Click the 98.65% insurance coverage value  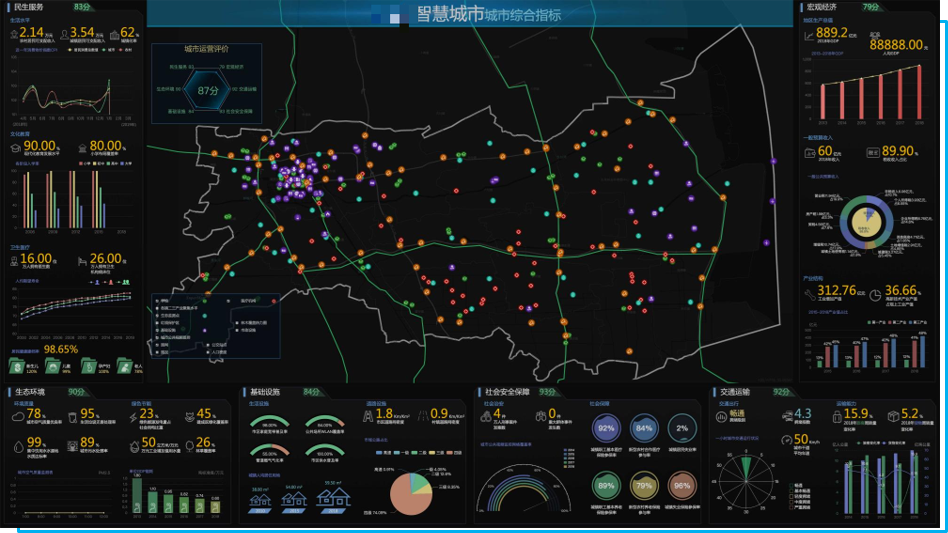coord(60,350)
